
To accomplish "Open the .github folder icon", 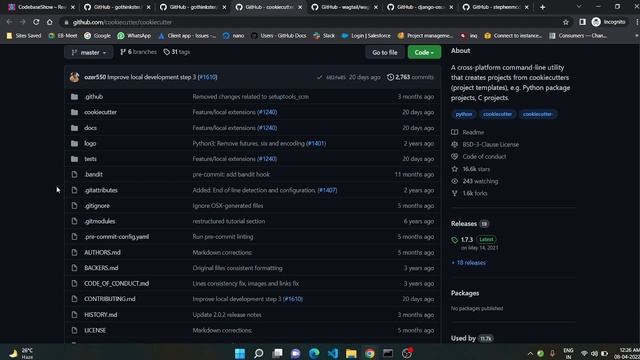I will coord(74,97).
